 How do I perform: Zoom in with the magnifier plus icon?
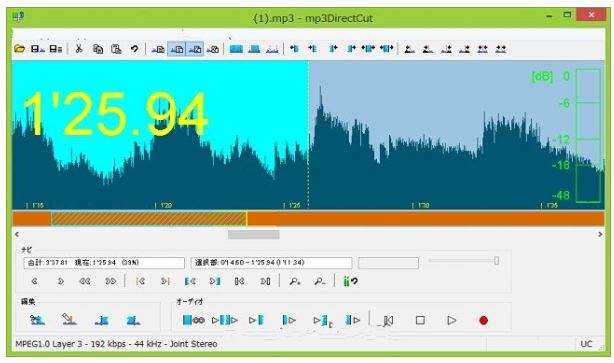pos(295,281)
